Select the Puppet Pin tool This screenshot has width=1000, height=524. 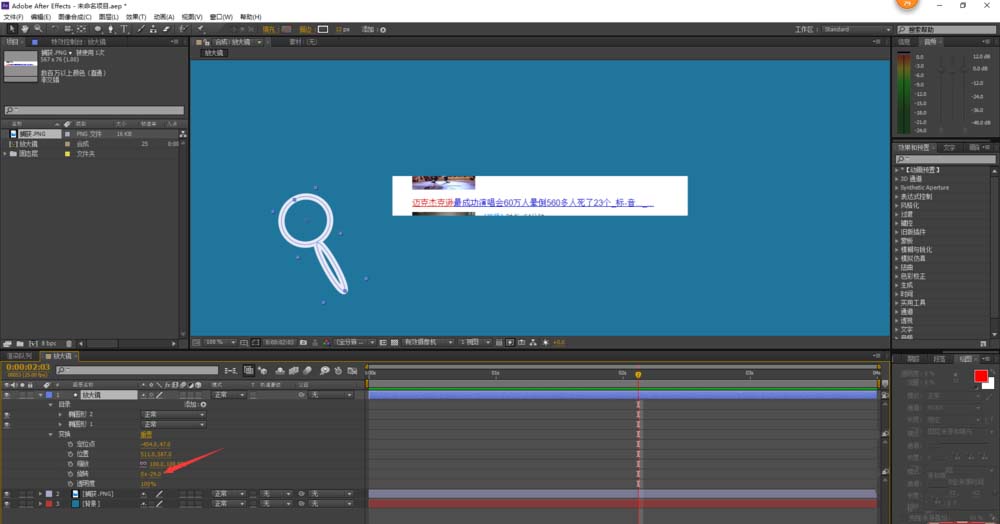coord(200,29)
